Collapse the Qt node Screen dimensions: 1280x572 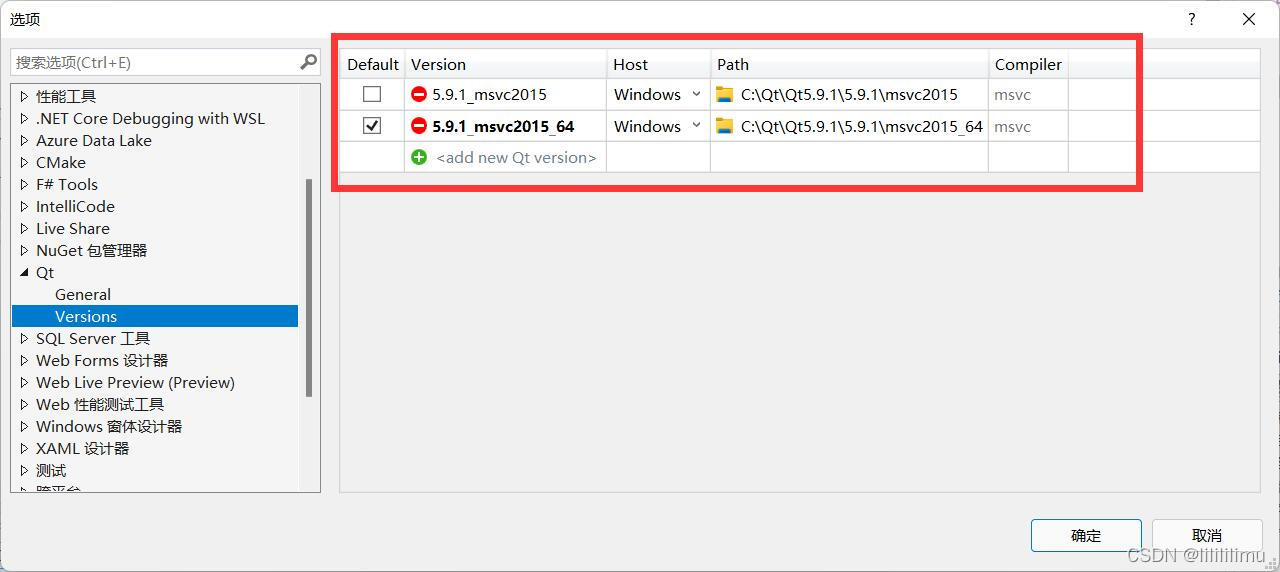coord(25,272)
